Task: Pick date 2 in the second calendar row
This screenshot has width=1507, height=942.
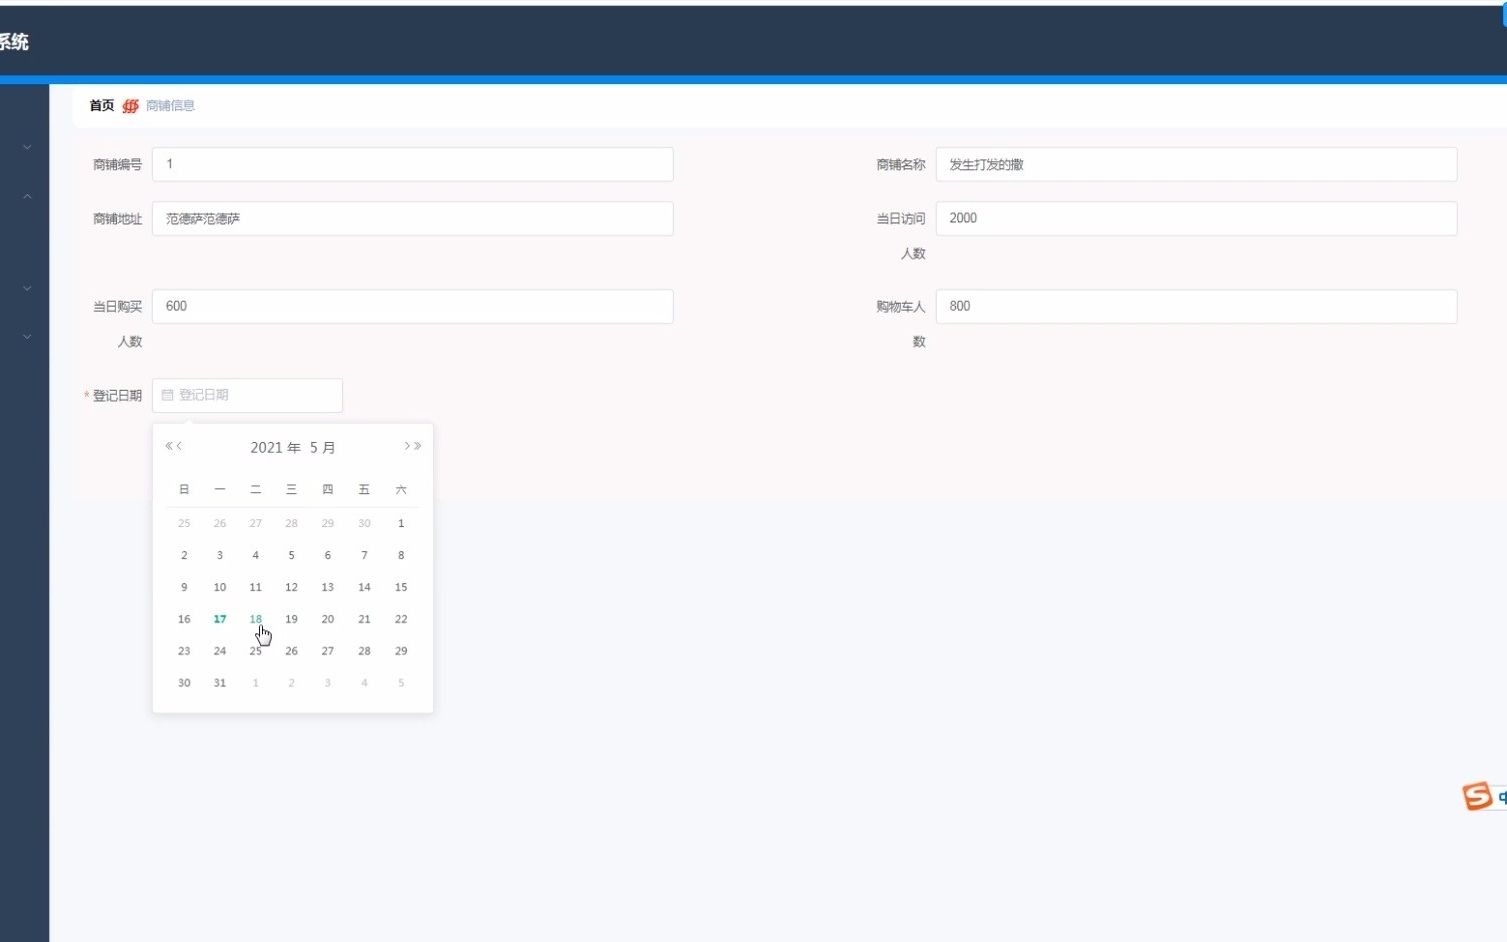Action: [x=184, y=555]
